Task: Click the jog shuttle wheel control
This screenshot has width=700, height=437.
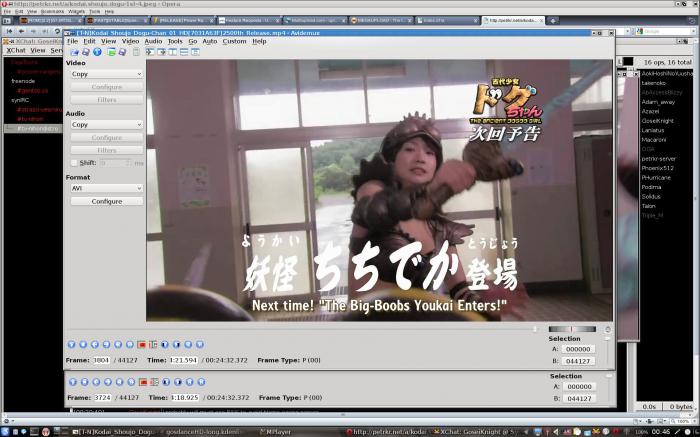Action: (572, 329)
